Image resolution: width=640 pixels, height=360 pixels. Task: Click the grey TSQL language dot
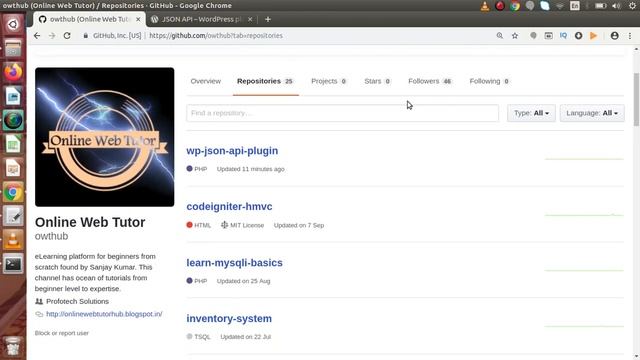click(x=189, y=336)
